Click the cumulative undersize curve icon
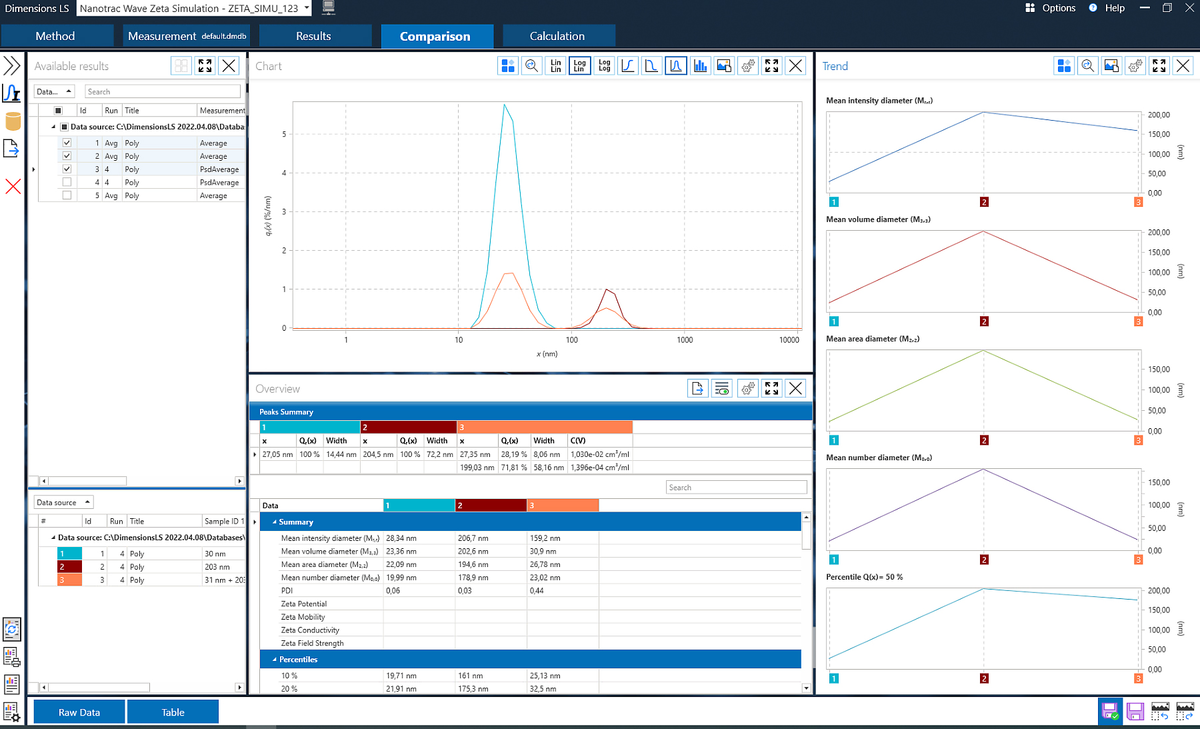Image resolution: width=1200 pixels, height=729 pixels. pyautogui.click(x=628, y=66)
